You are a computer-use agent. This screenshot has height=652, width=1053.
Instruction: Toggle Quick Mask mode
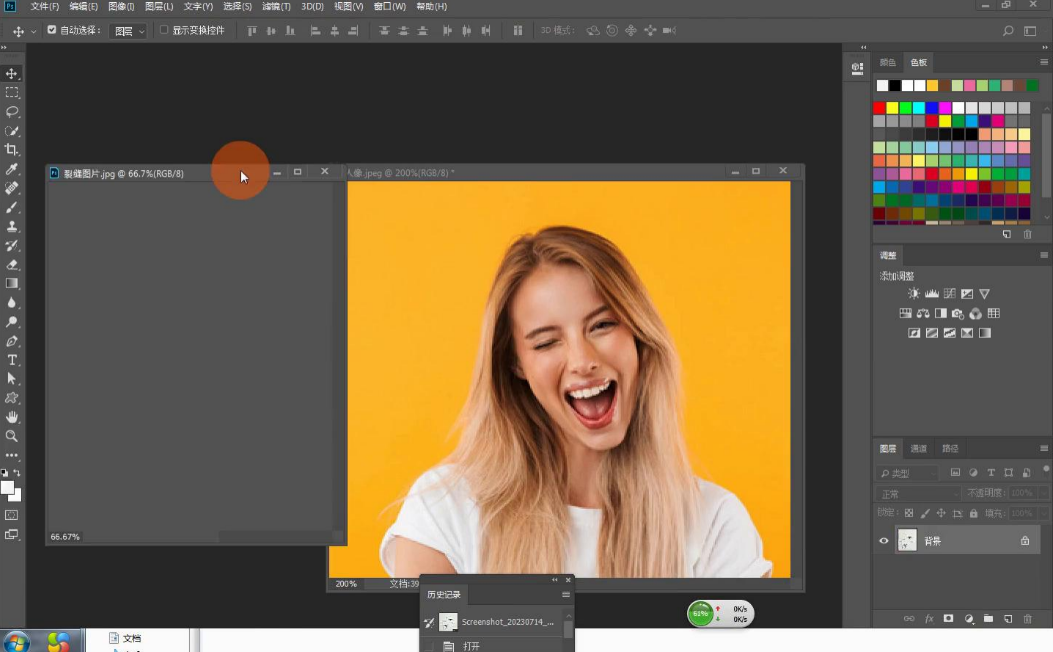(x=11, y=515)
